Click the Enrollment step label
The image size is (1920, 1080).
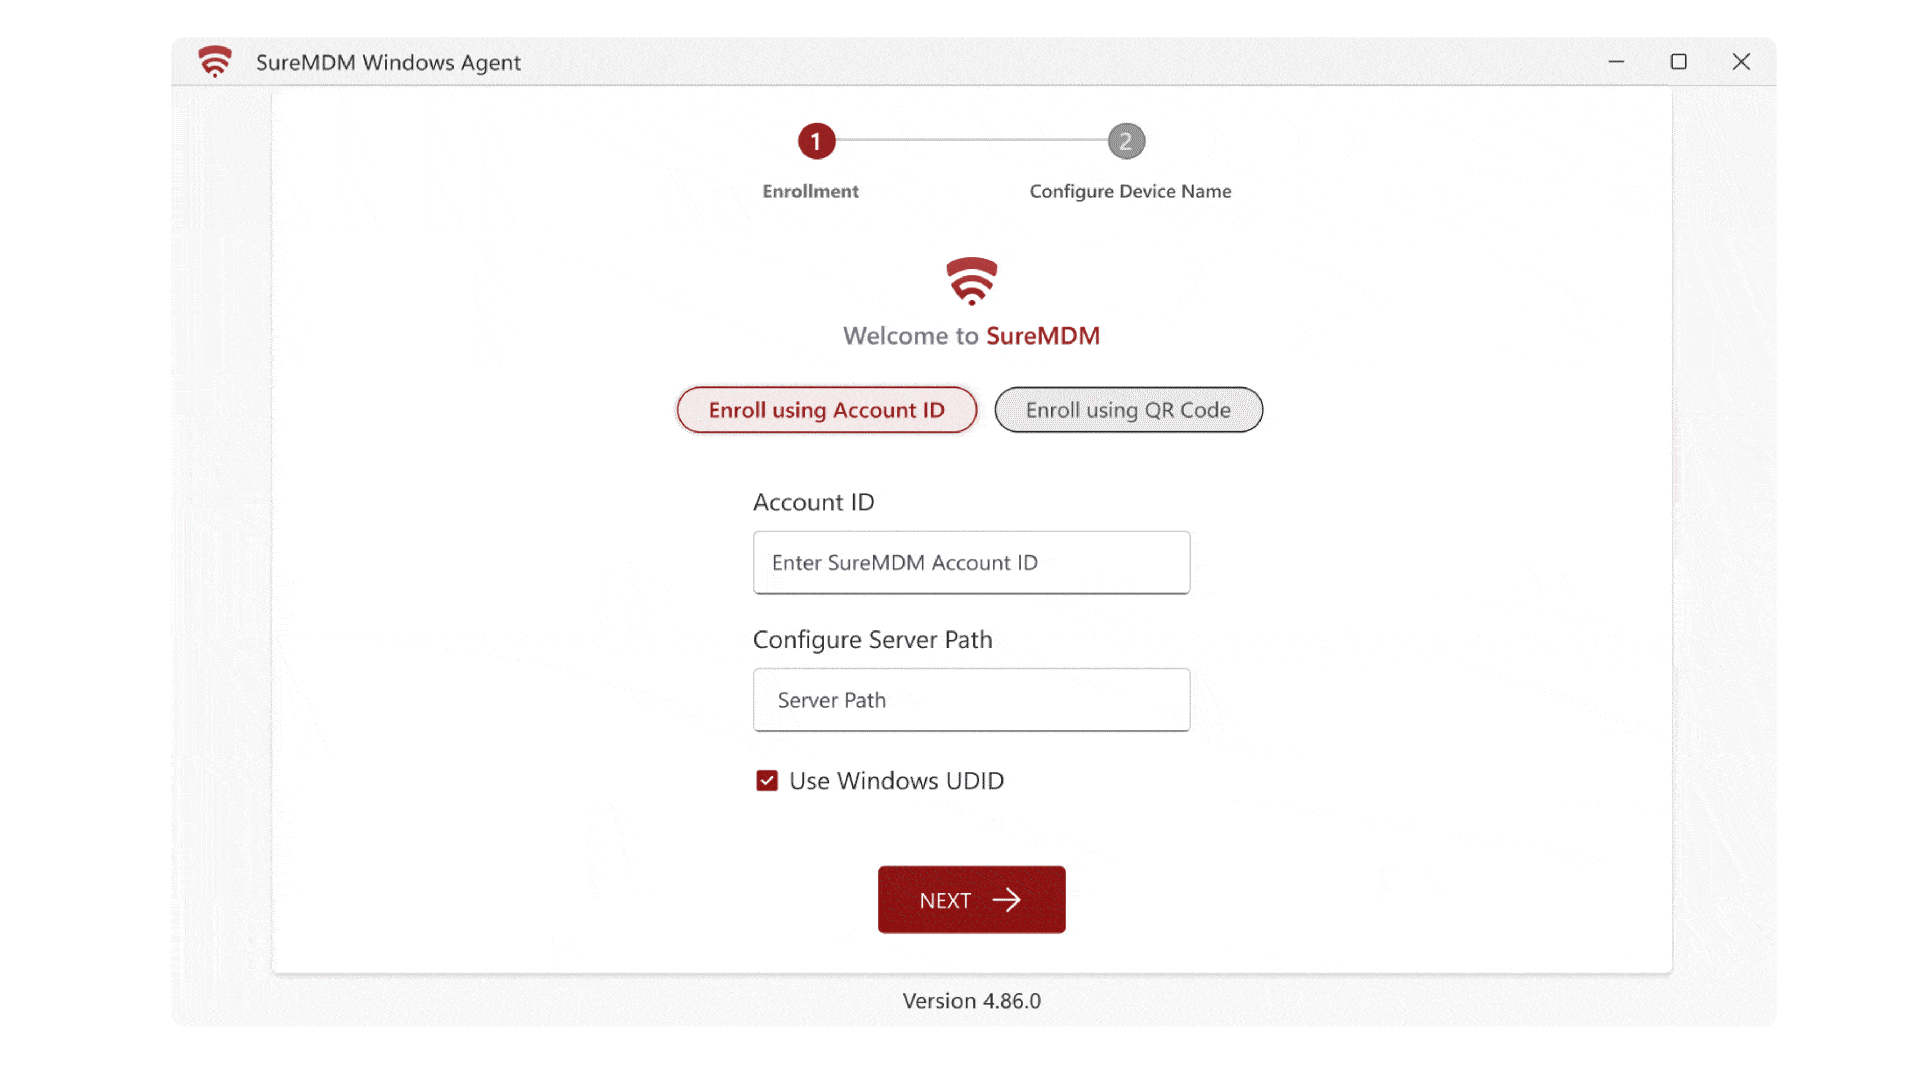coord(810,191)
